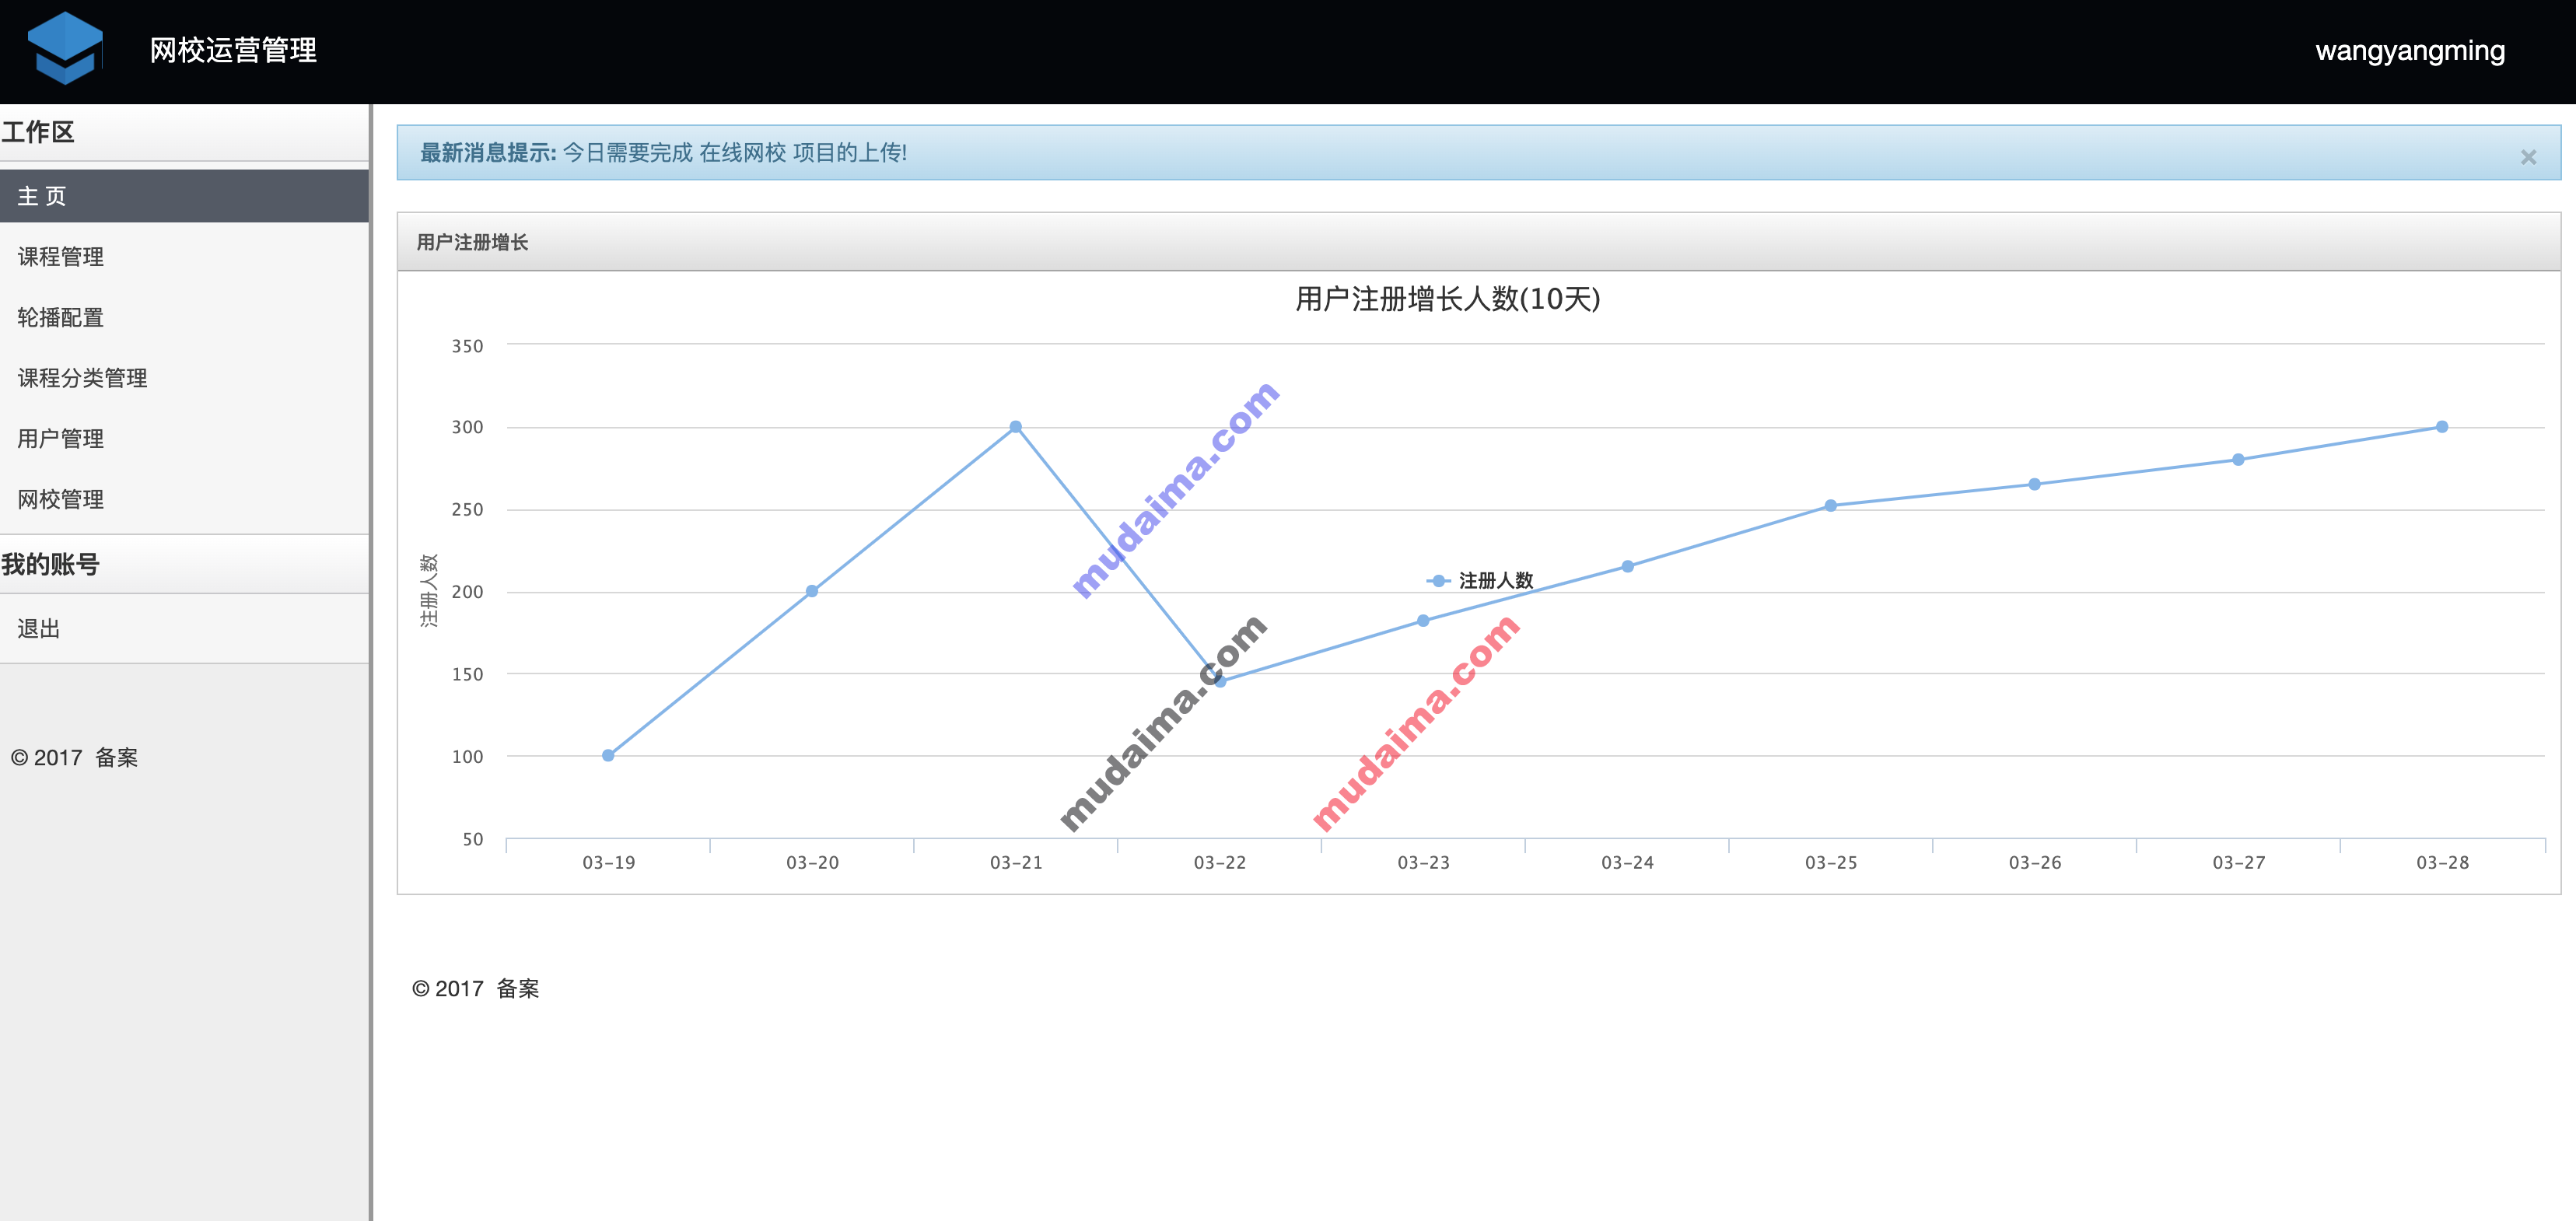Click 退出 to log out

pyautogui.click(x=184, y=628)
